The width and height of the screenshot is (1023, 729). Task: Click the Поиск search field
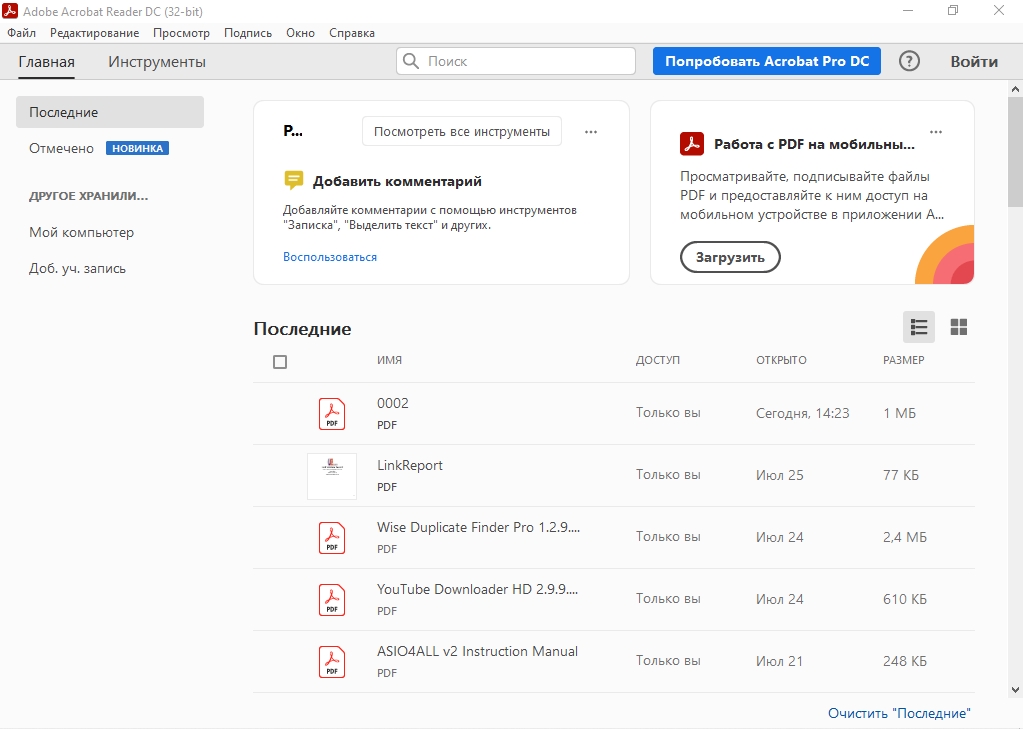(516, 61)
